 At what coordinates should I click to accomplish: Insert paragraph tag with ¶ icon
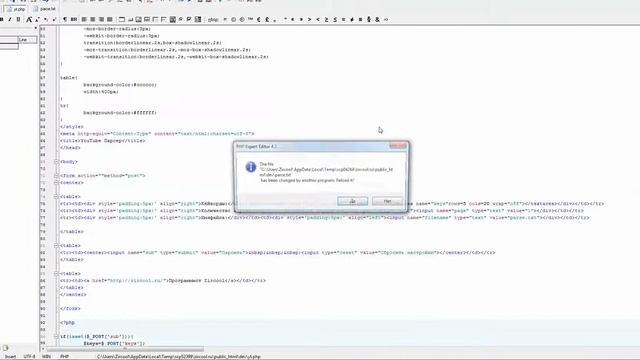click(x=65, y=19)
